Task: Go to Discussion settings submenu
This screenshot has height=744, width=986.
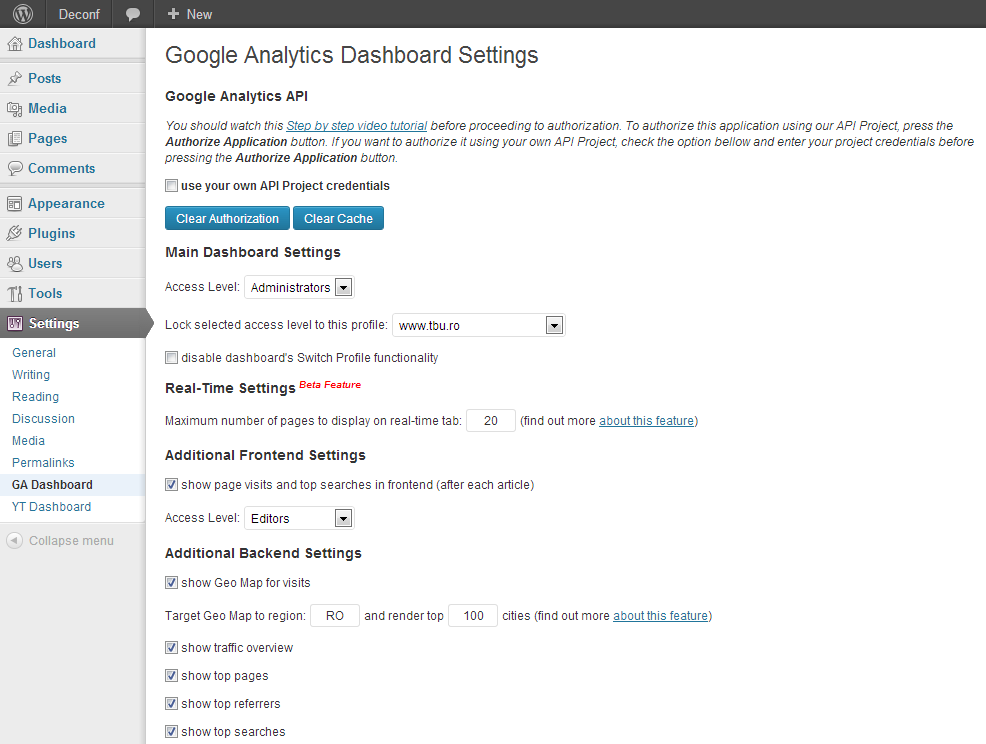Action: [43, 419]
